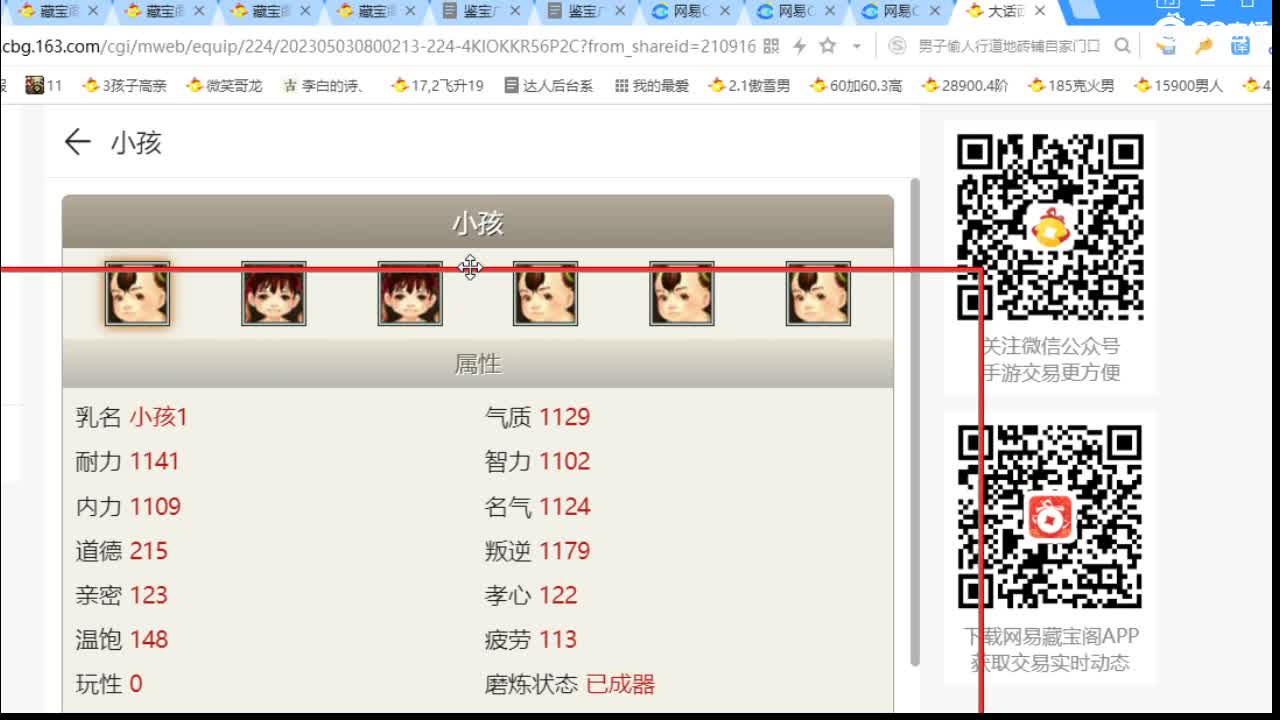Click the 下载网易藏宝阁APP caption text

coord(1050,636)
